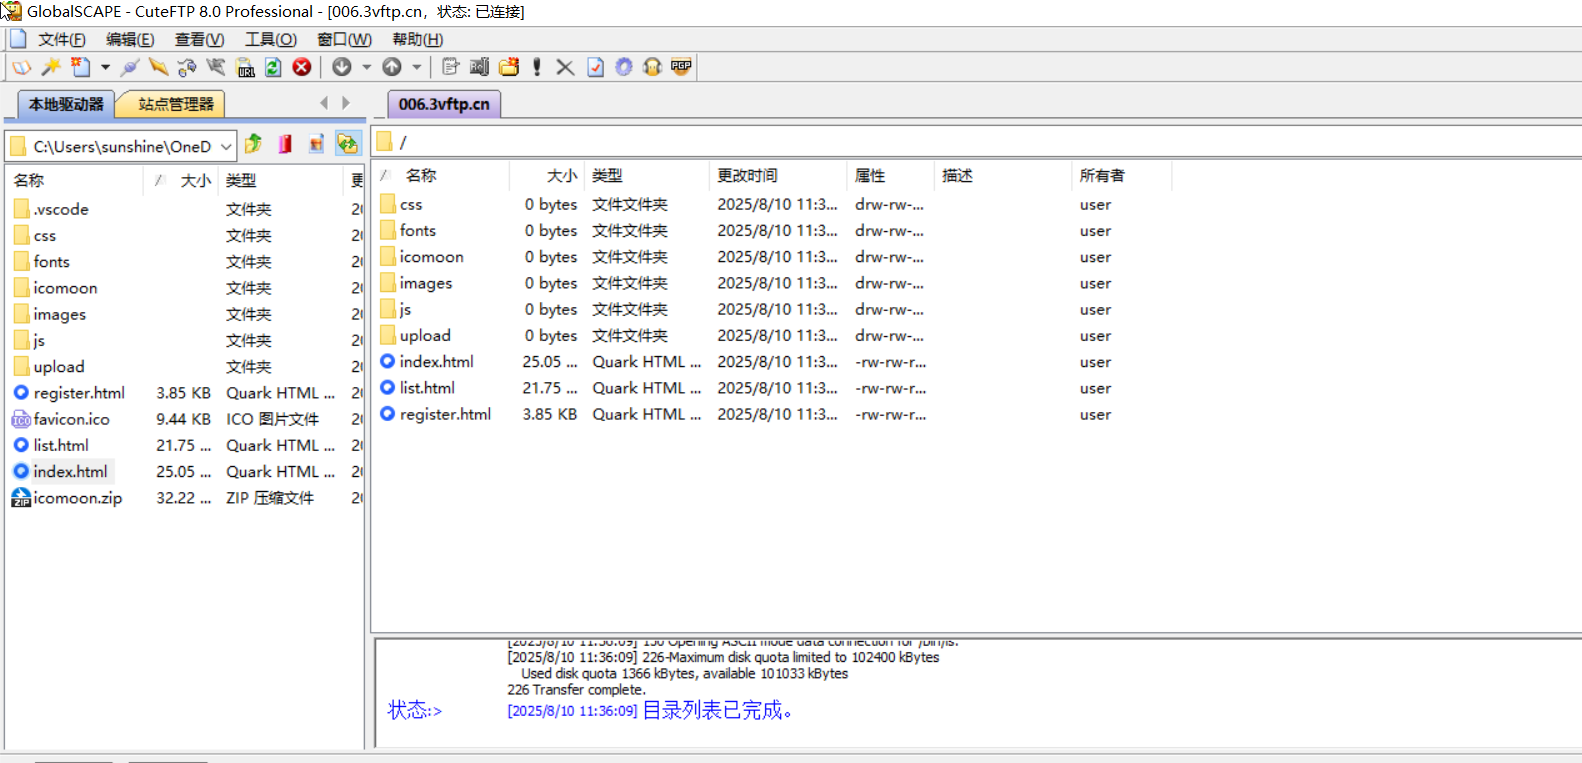Switch to the 本地驱动器 tab
This screenshot has width=1582, height=763.
point(66,104)
